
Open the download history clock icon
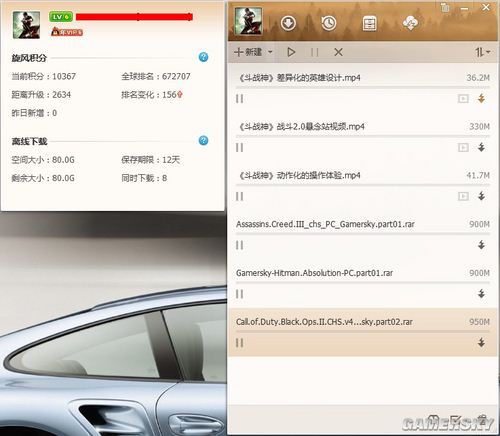pos(329,23)
